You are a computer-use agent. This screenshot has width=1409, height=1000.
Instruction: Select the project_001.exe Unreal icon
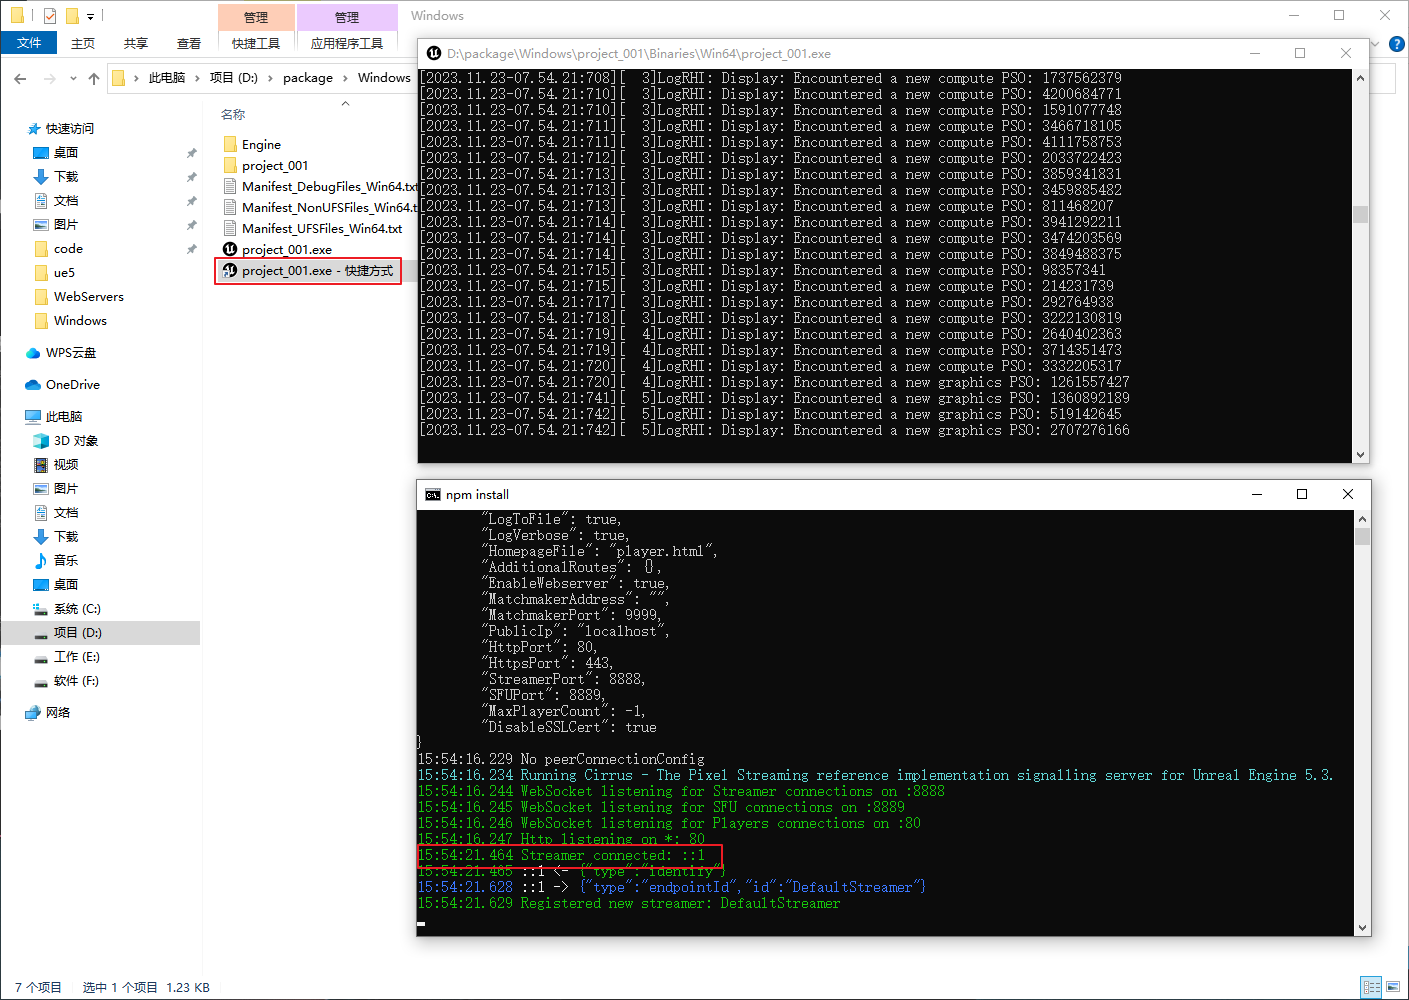[230, 250]
